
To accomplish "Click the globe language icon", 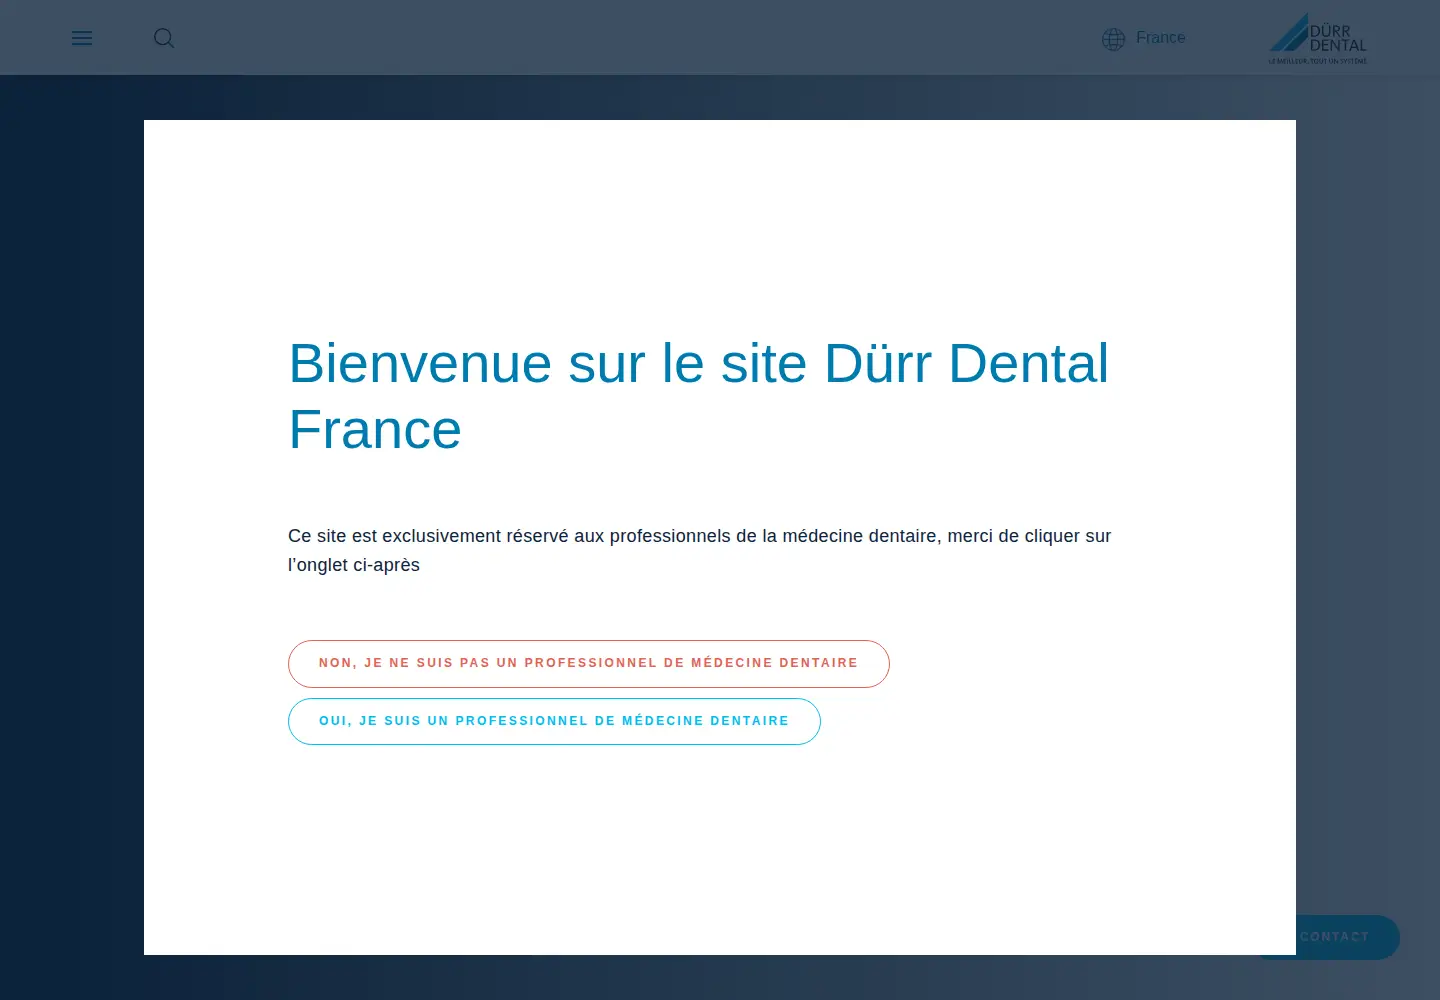I will click(1113, 39).
